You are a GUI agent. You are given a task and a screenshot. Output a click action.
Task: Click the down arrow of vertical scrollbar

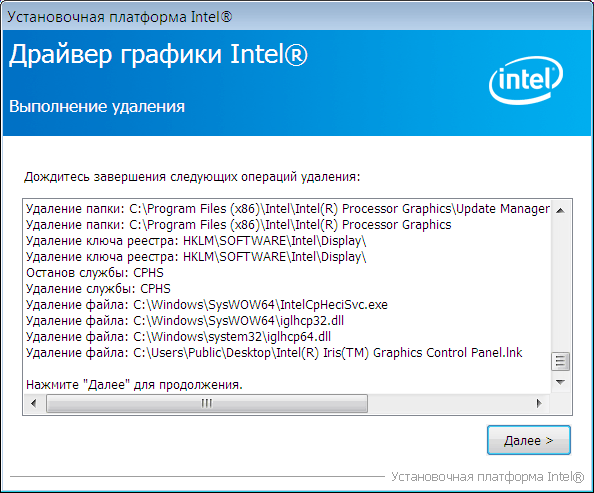pyautogui.click(x=560, y=382)
